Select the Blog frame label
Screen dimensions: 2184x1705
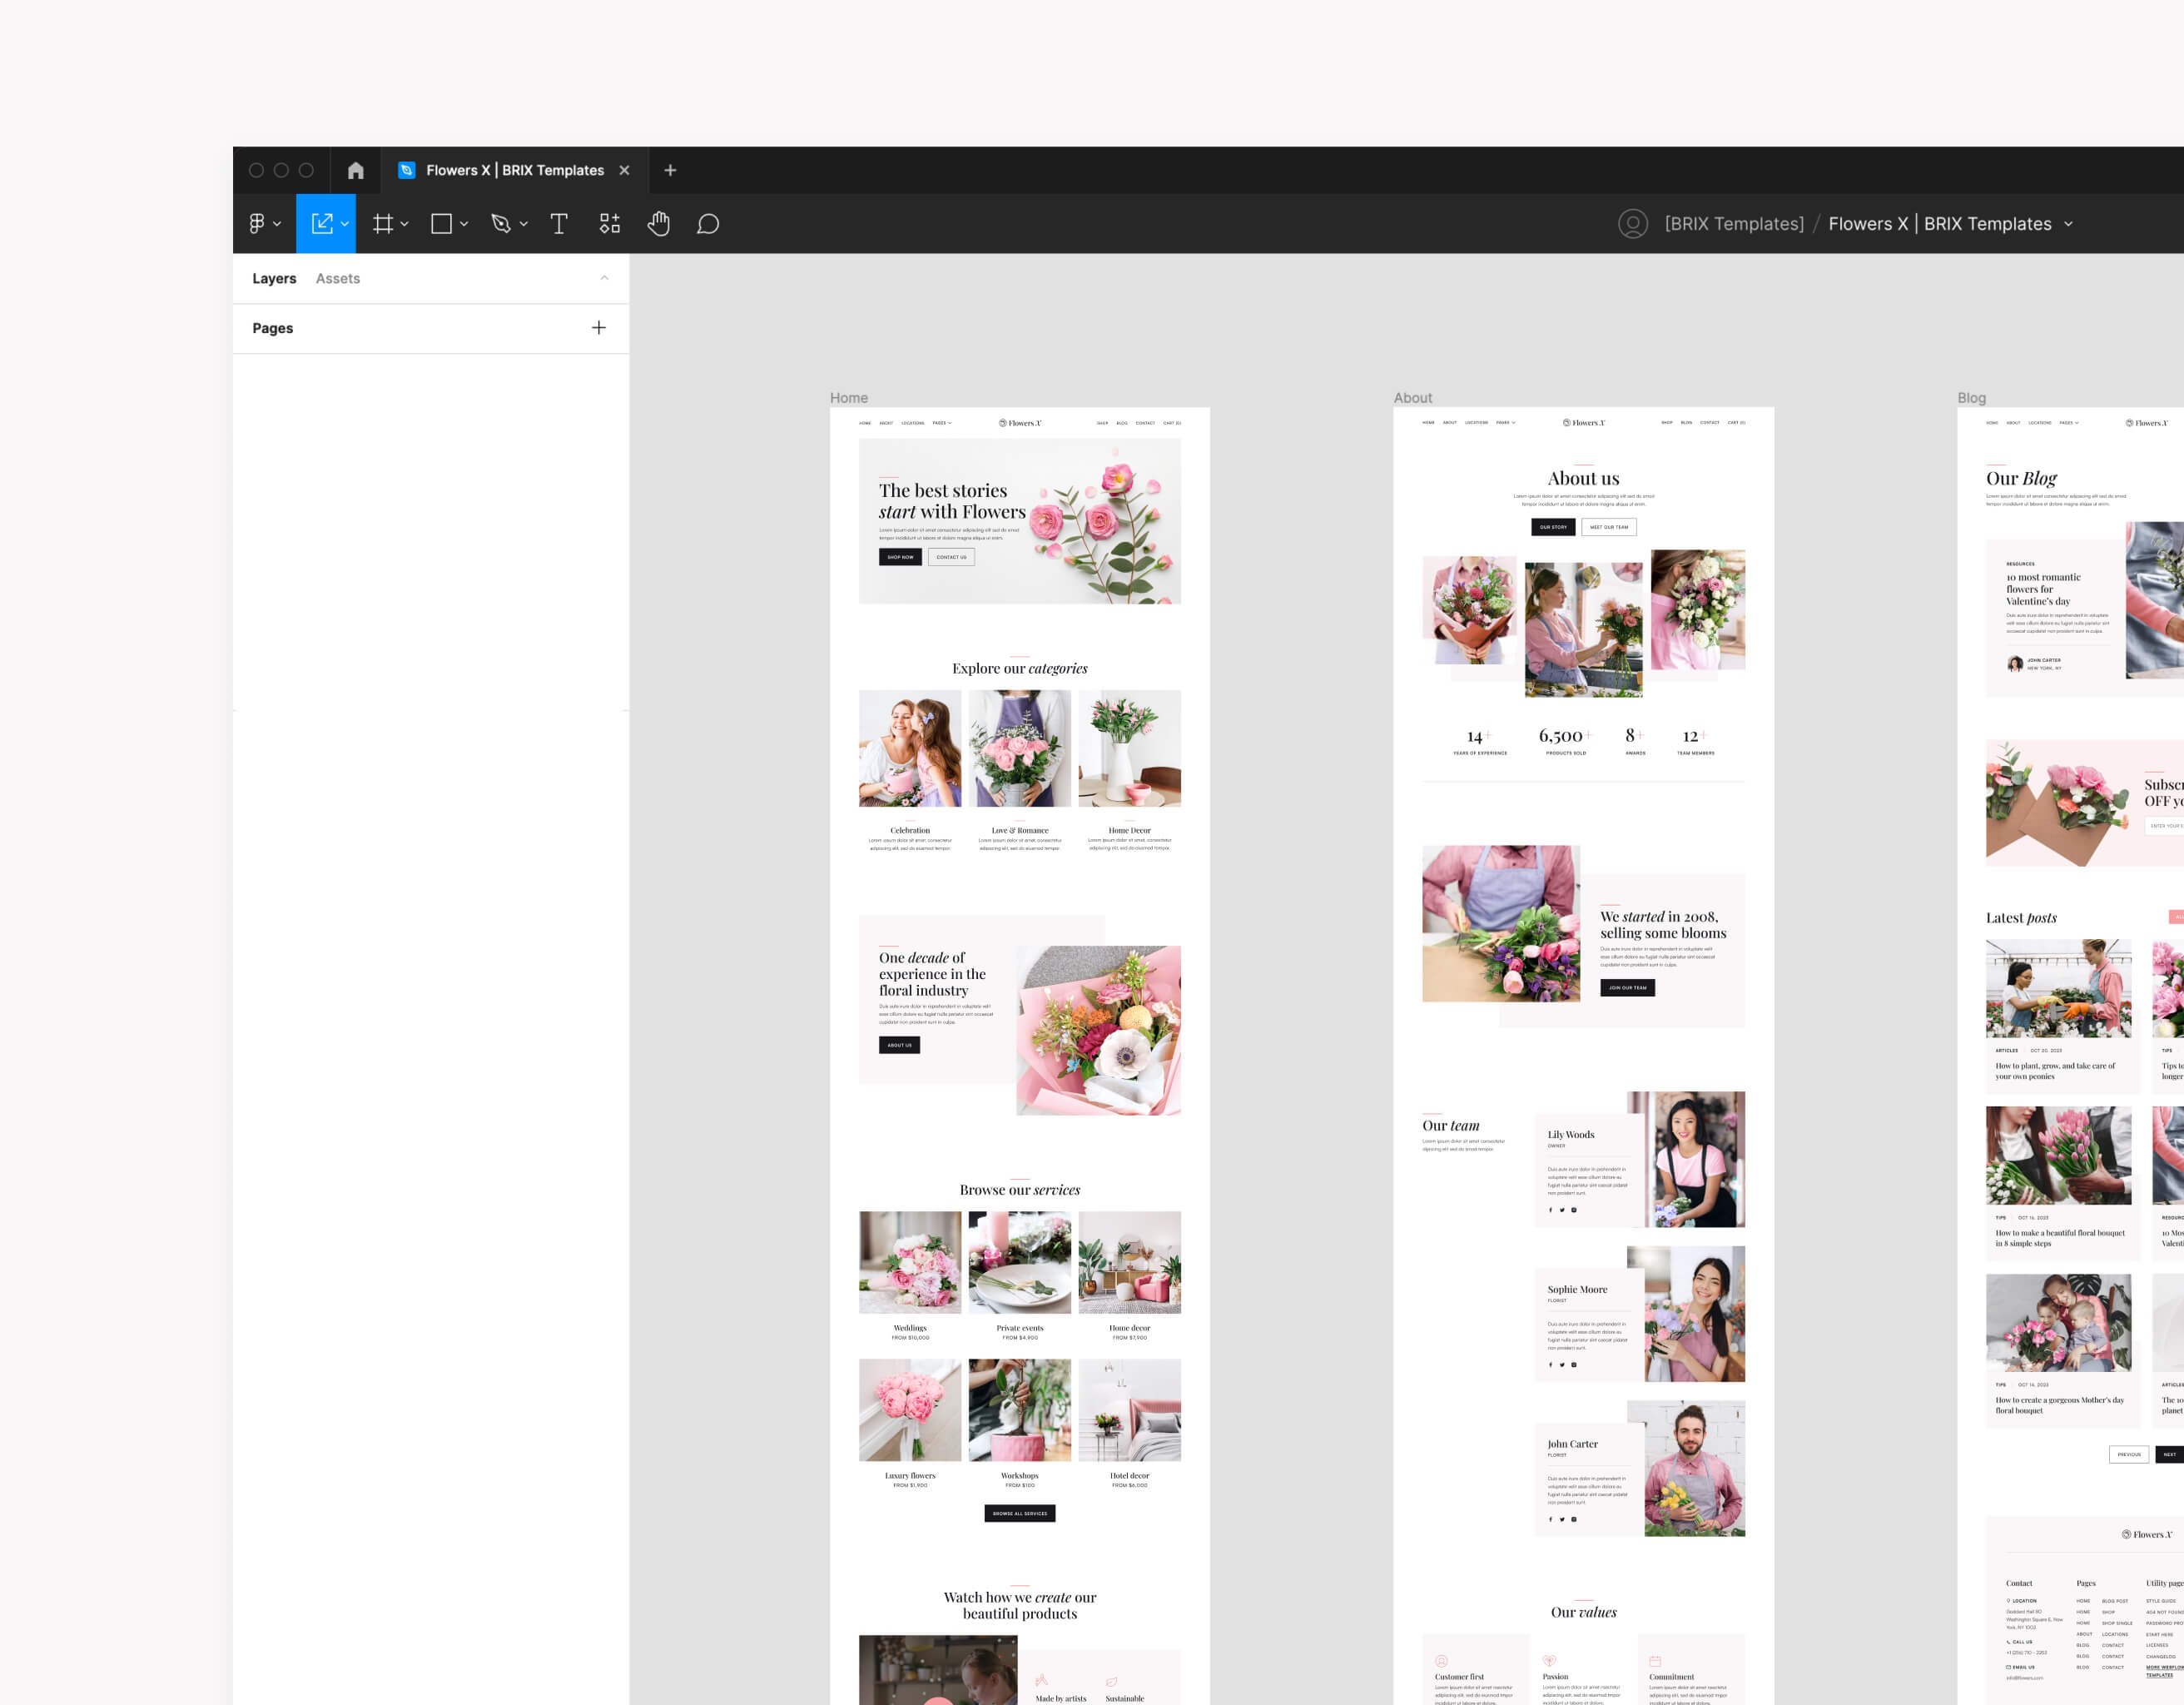(x=1972, y=398)
